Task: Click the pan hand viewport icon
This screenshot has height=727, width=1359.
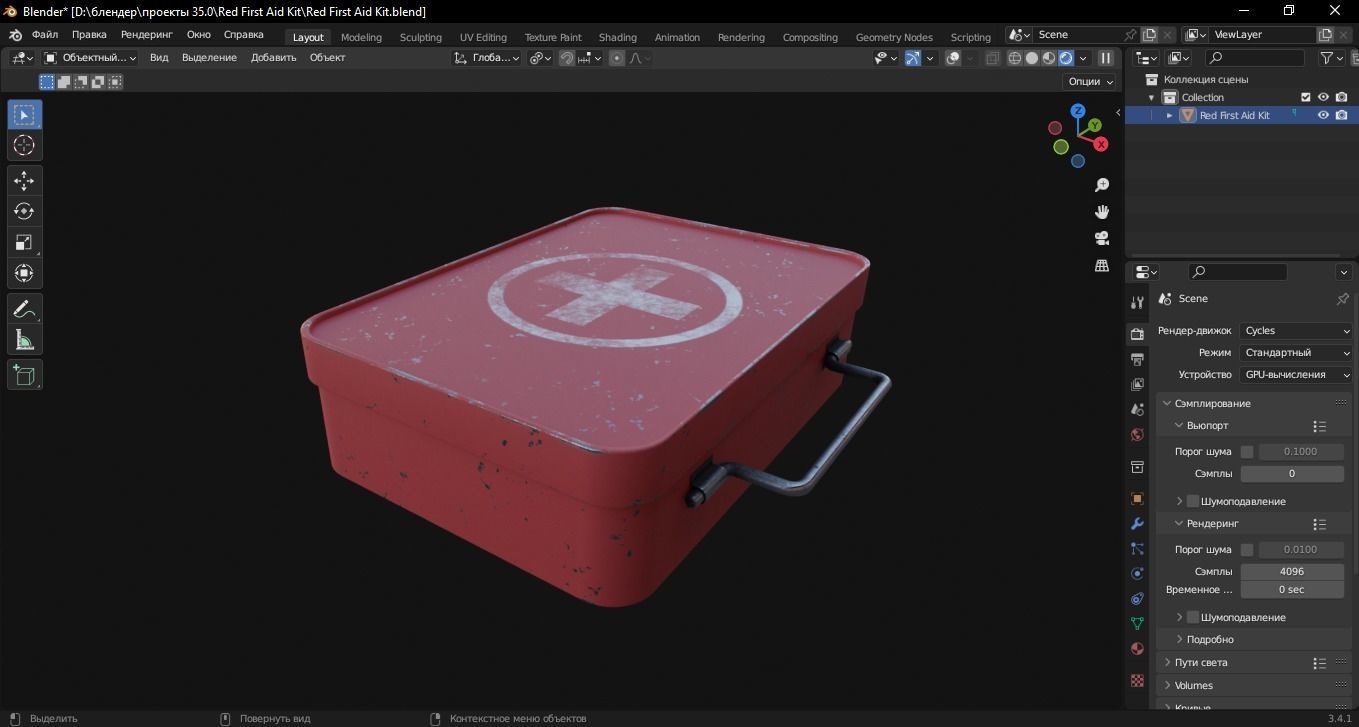Action: pos(1102,212)
